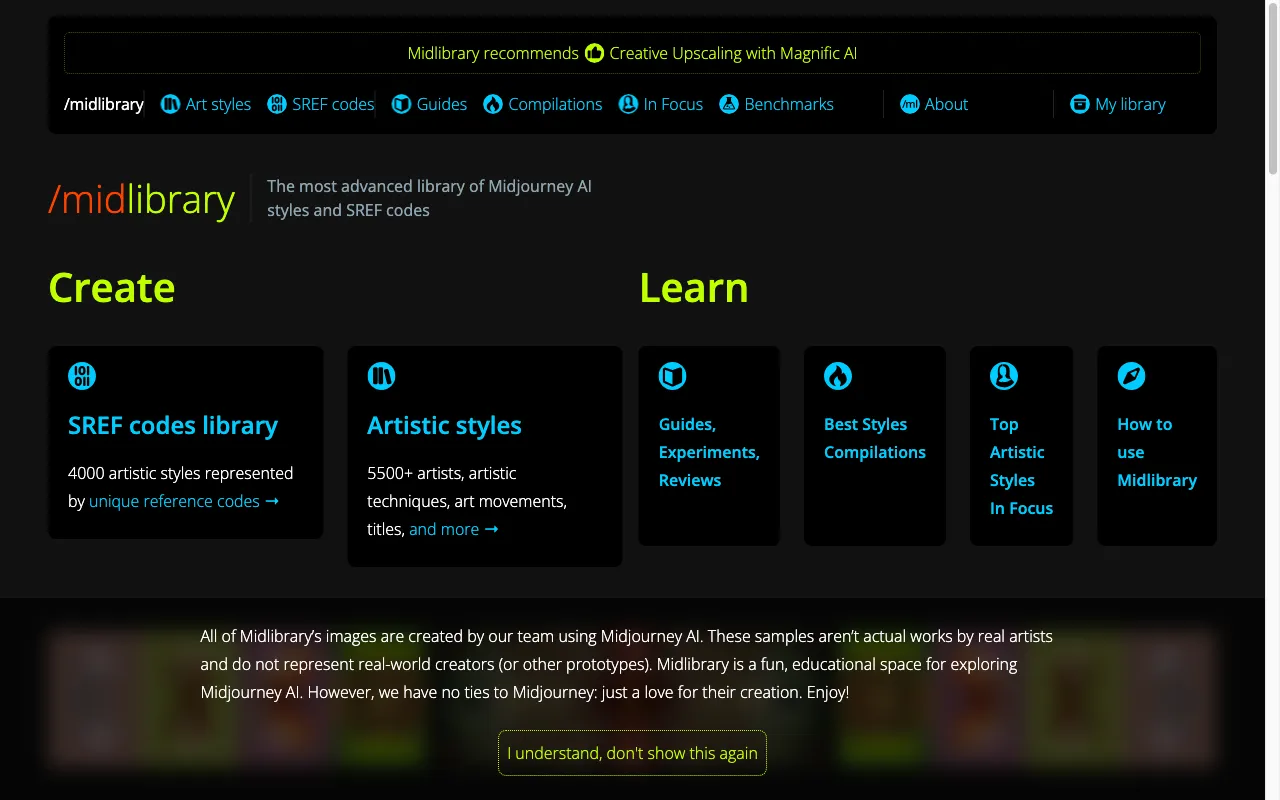Click the /midlibrary home text in navbar

104,104
